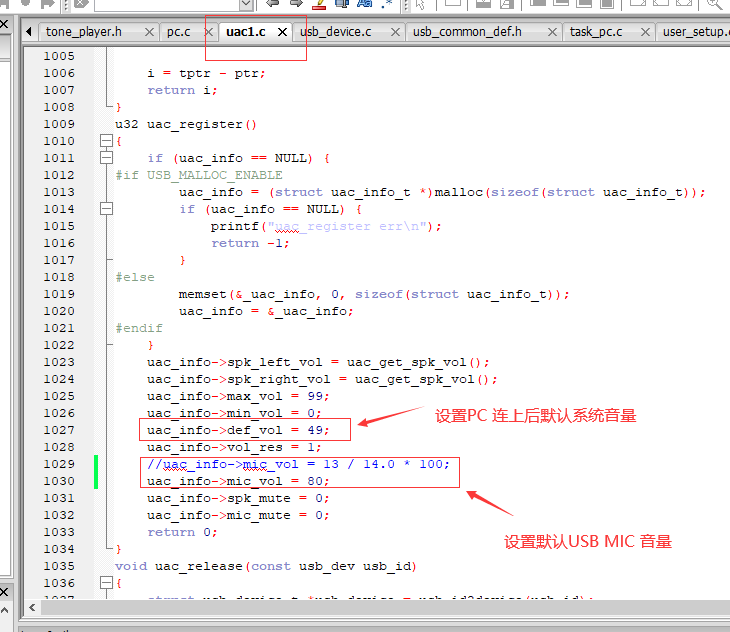Collapse the fold marker at line 1011
This screenshot has width=730, height=632.
106,158
